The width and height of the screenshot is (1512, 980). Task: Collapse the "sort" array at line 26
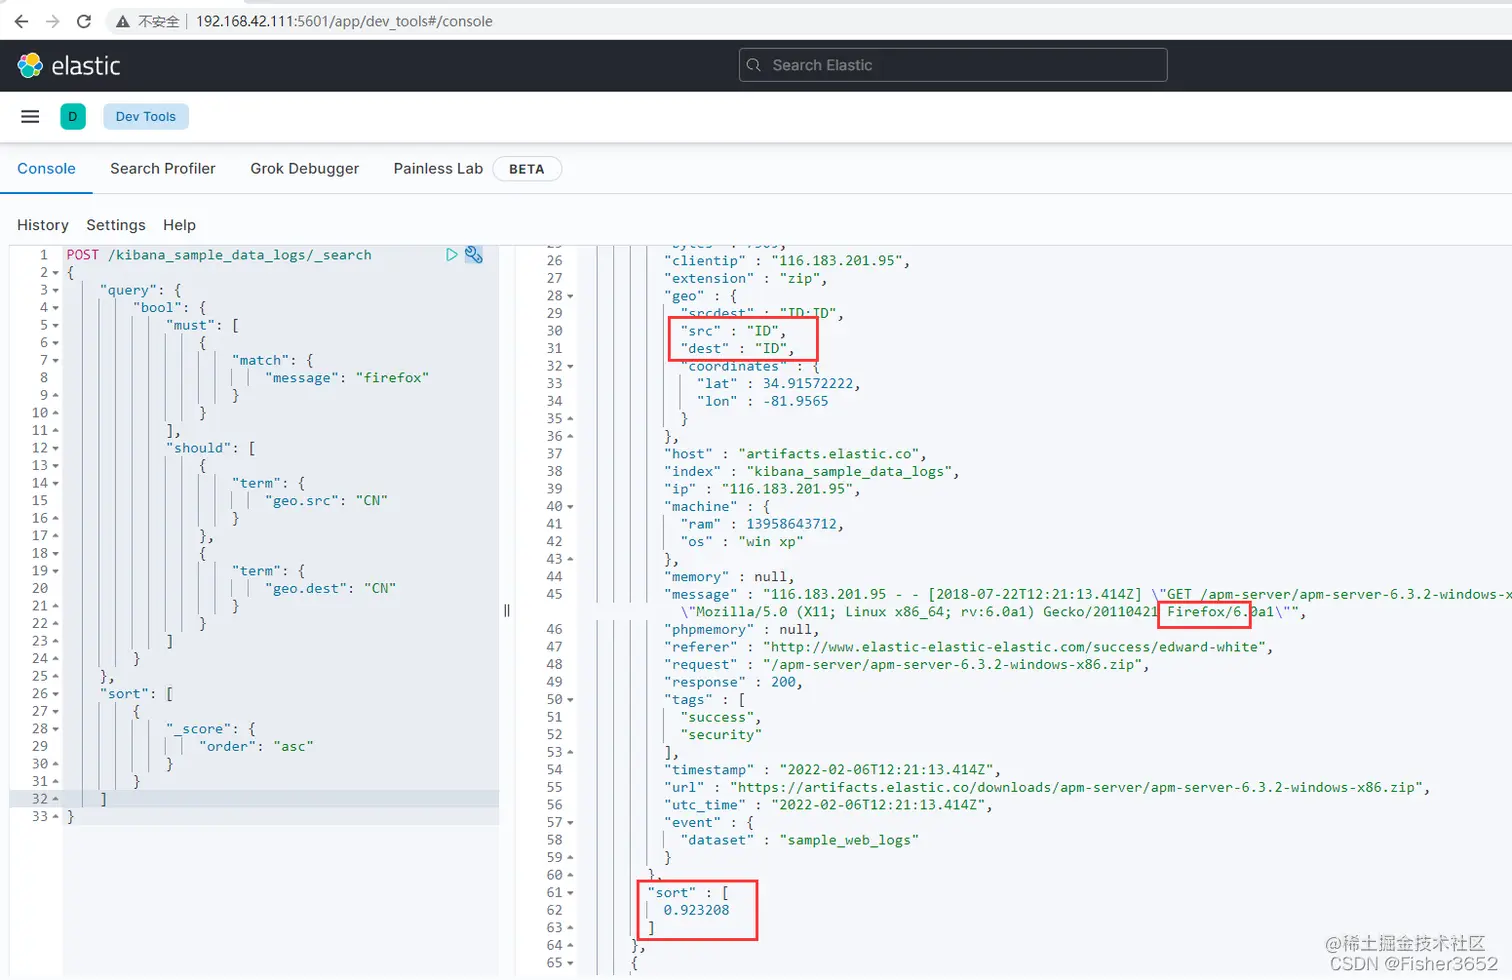click(55, 694)
